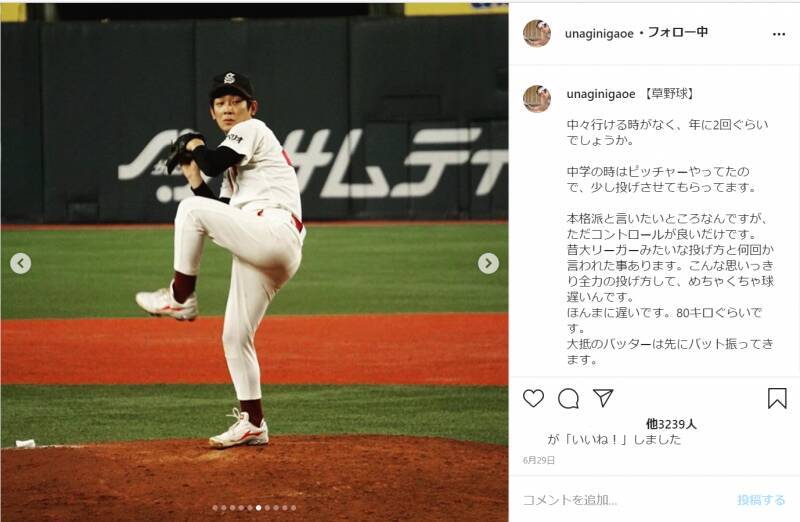Select the last carousel indicator dot
Viewport: 800px width, 522px height.
293,508
